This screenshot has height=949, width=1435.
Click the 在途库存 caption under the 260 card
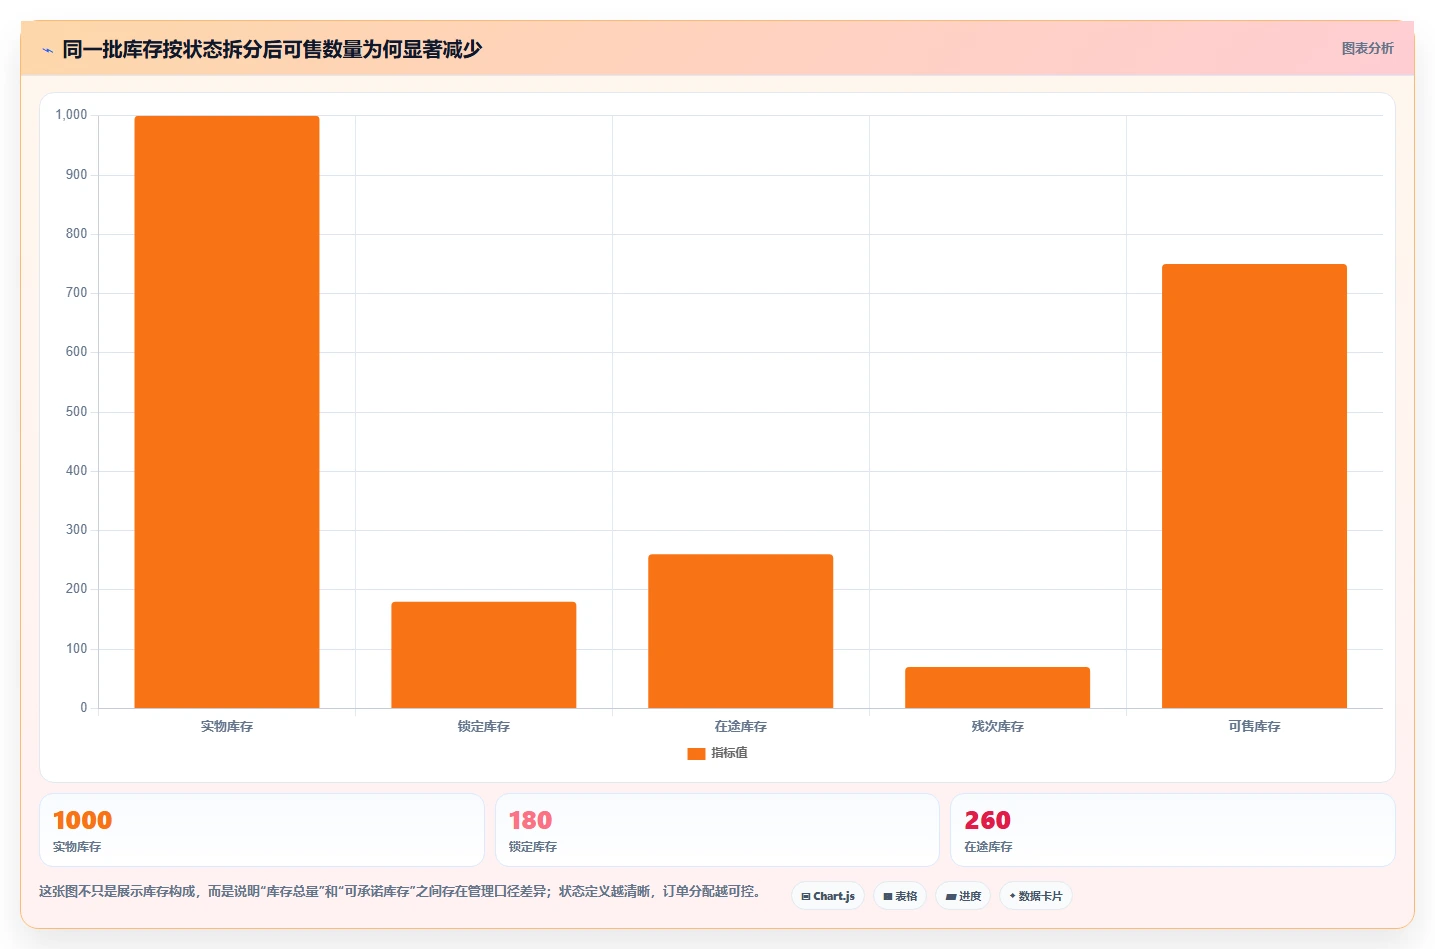pyautogui.click(x=988, y=847)
